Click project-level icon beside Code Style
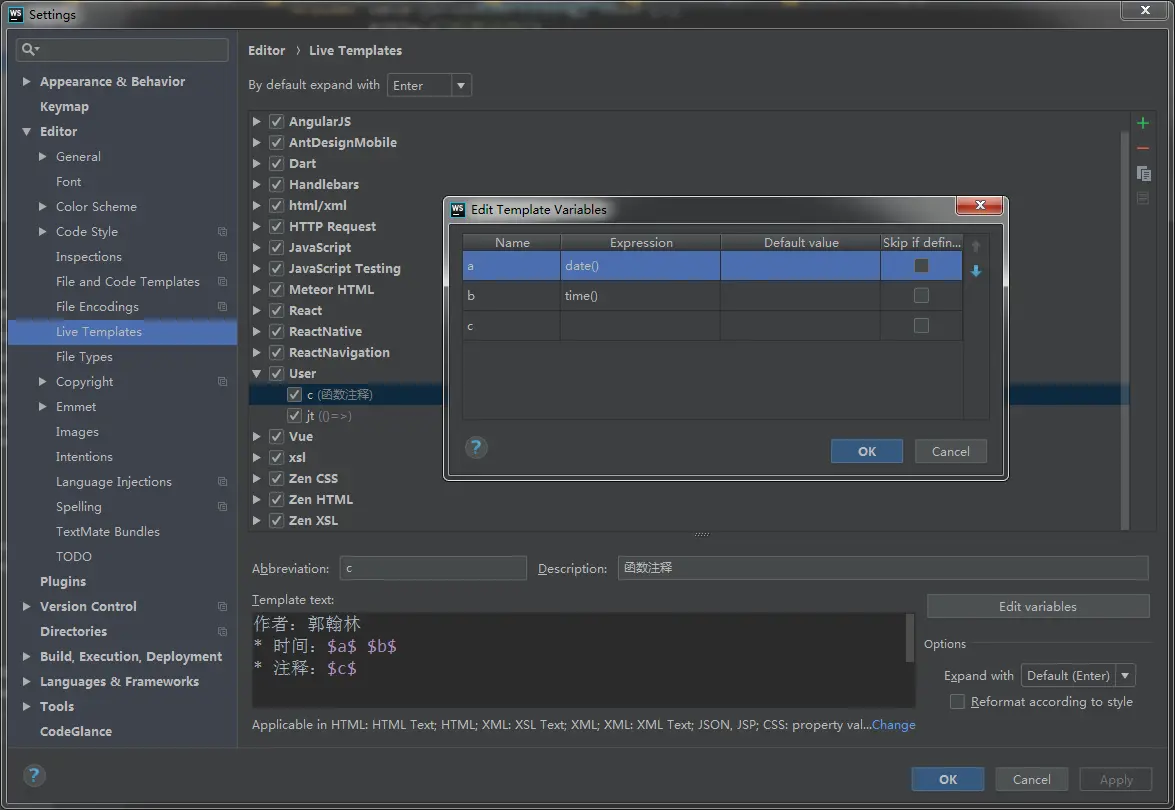1175x810 pixels. tap(223, 232)
